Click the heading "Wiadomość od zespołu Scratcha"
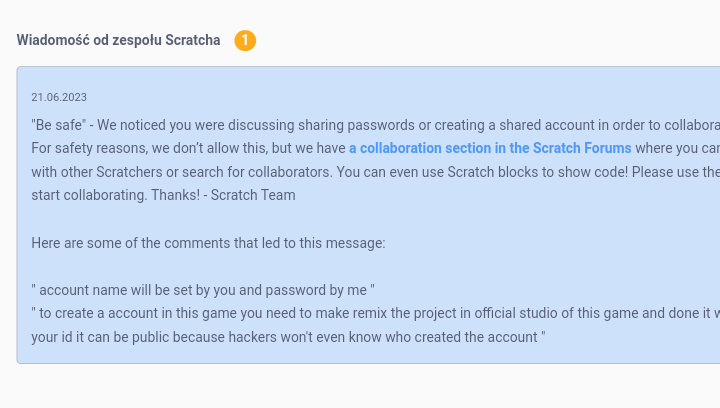Screen dimensions: 720x408 click(x=118, y=40)
